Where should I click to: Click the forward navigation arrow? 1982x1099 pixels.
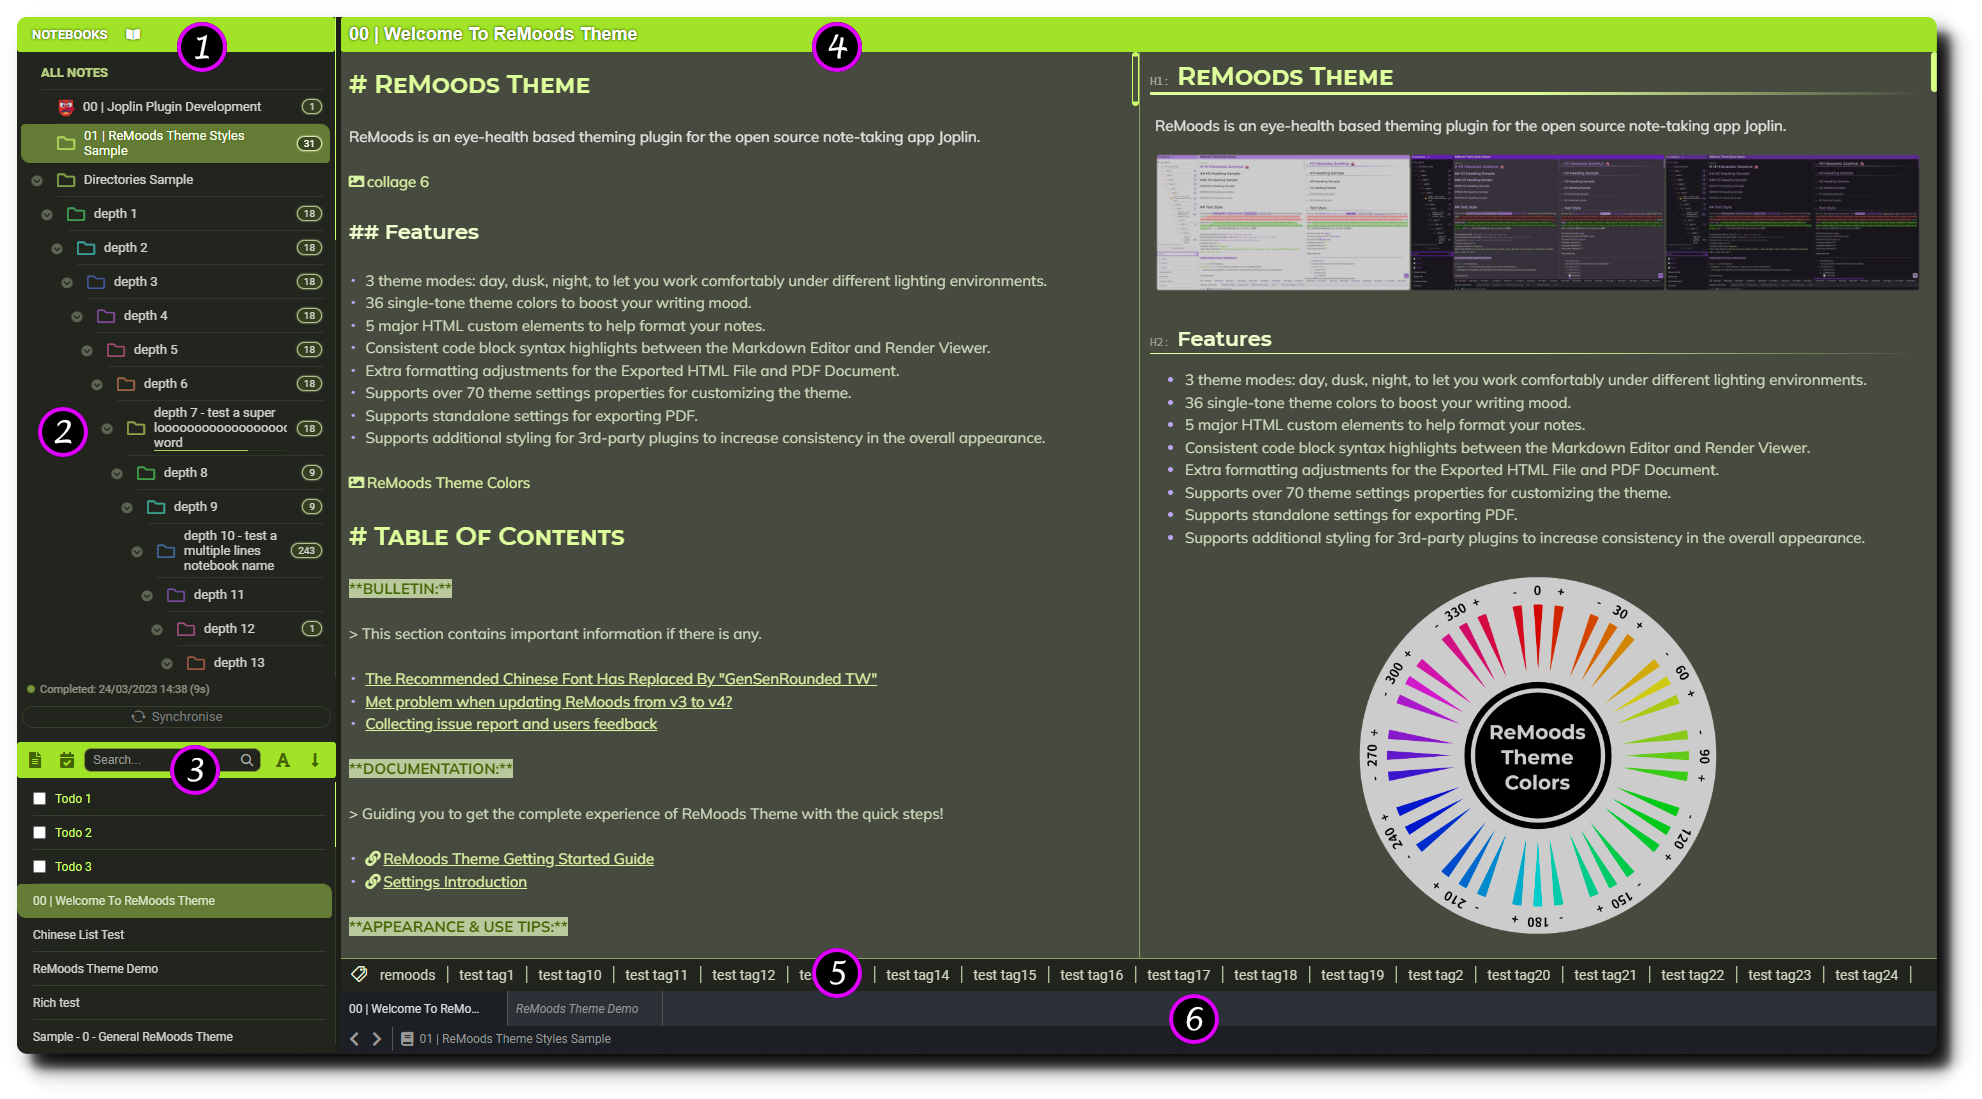[377, 1039]
